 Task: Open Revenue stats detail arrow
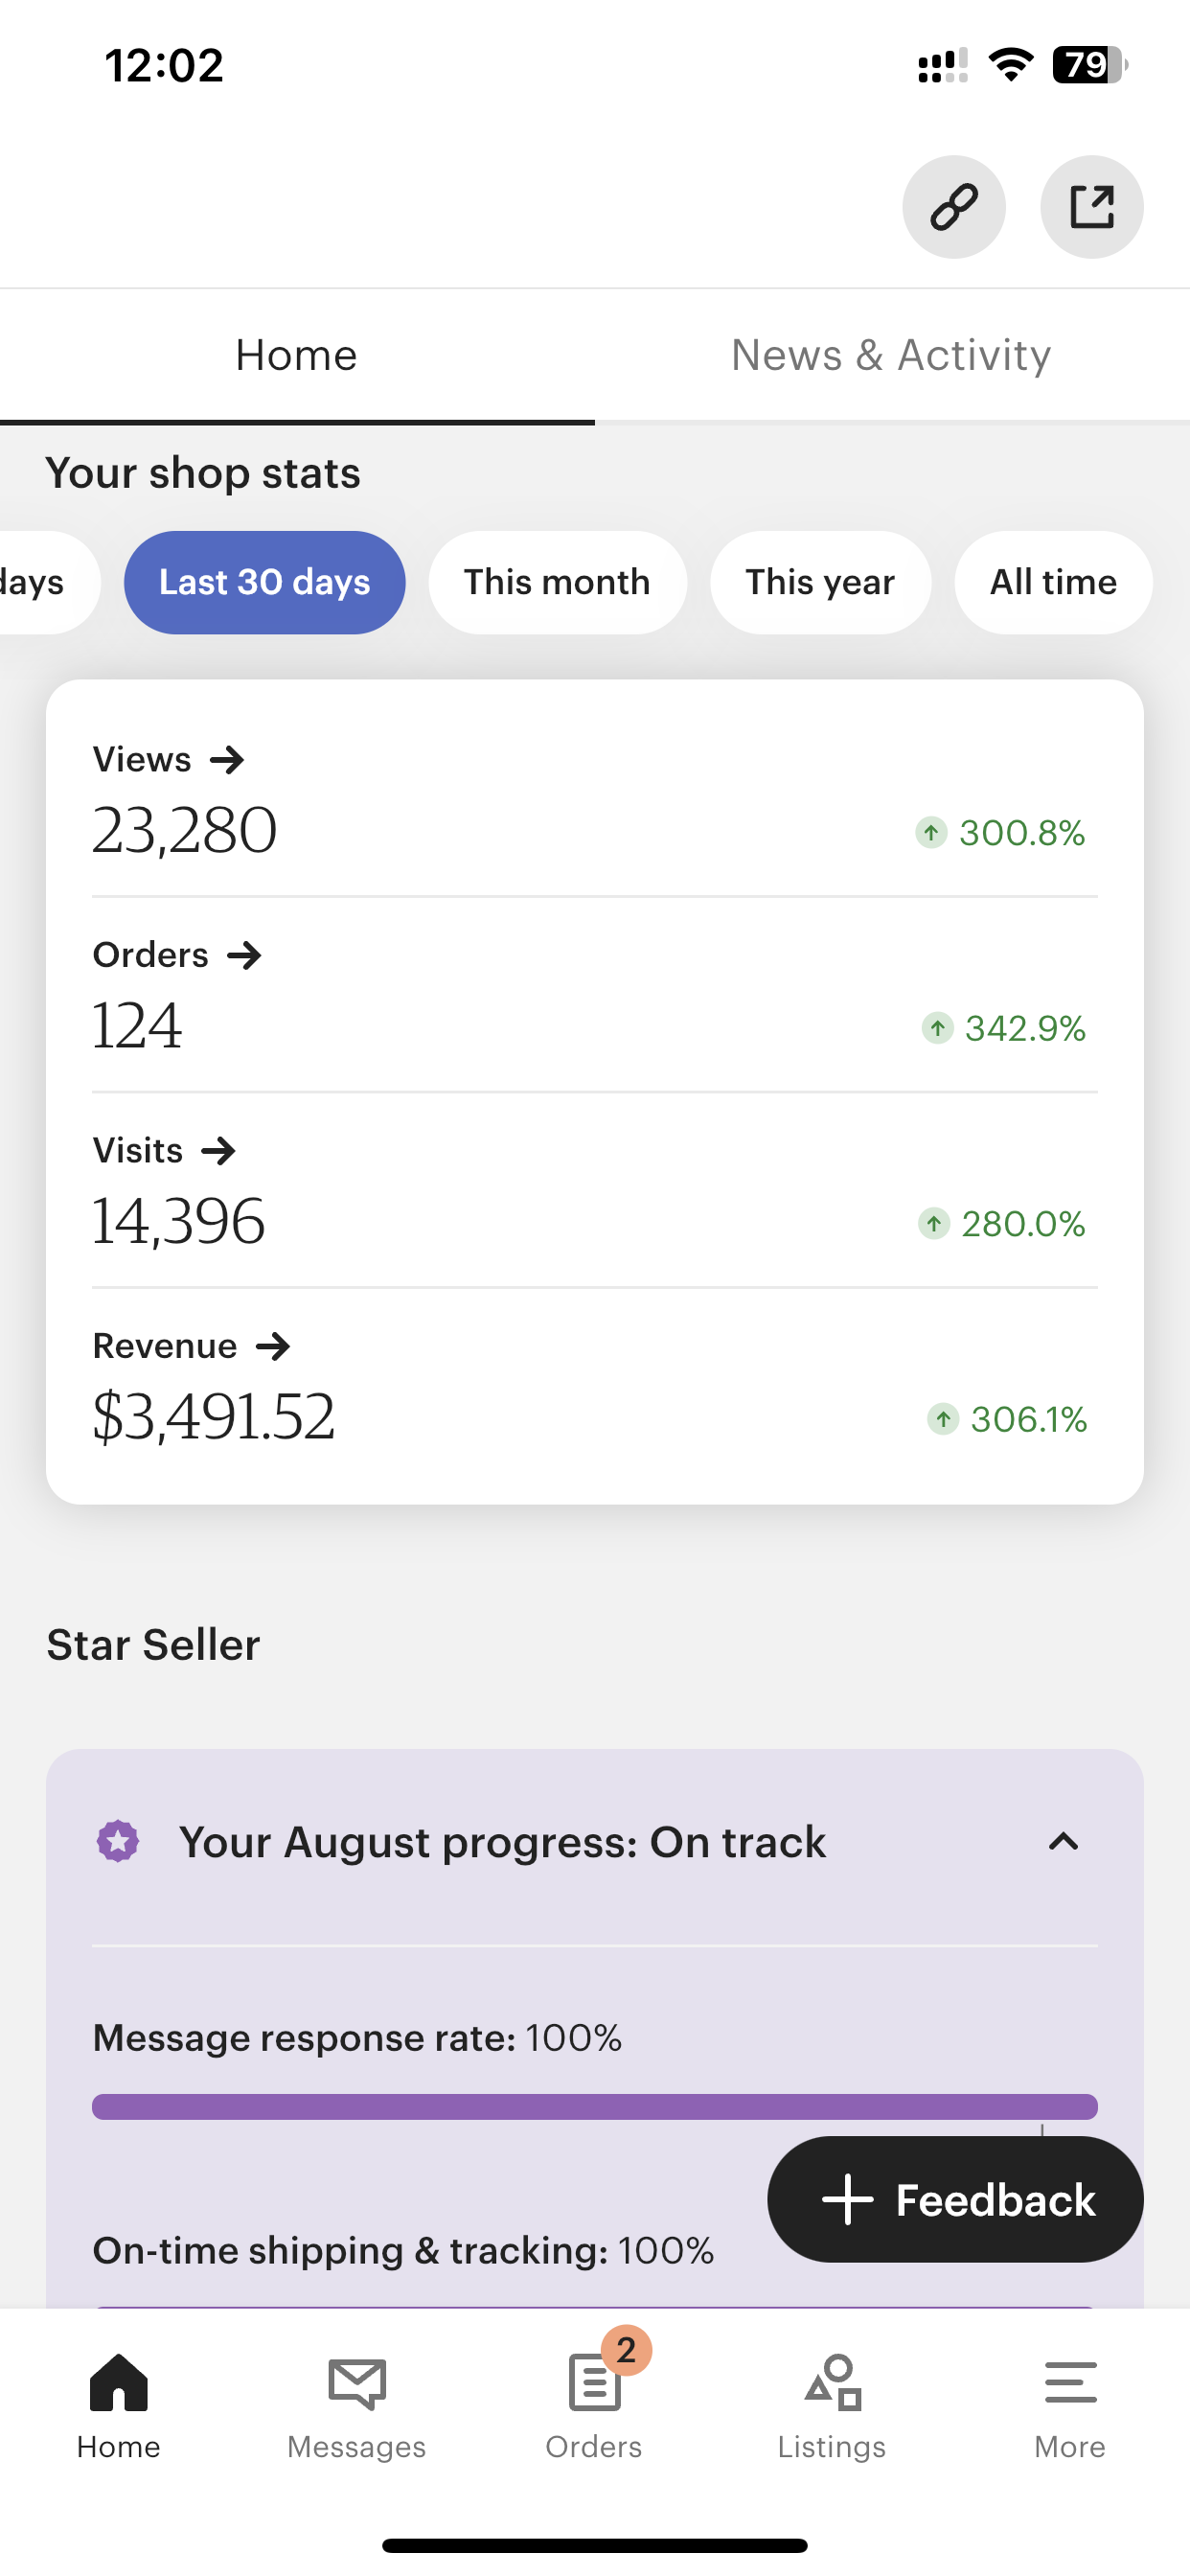coord(273,1346)
